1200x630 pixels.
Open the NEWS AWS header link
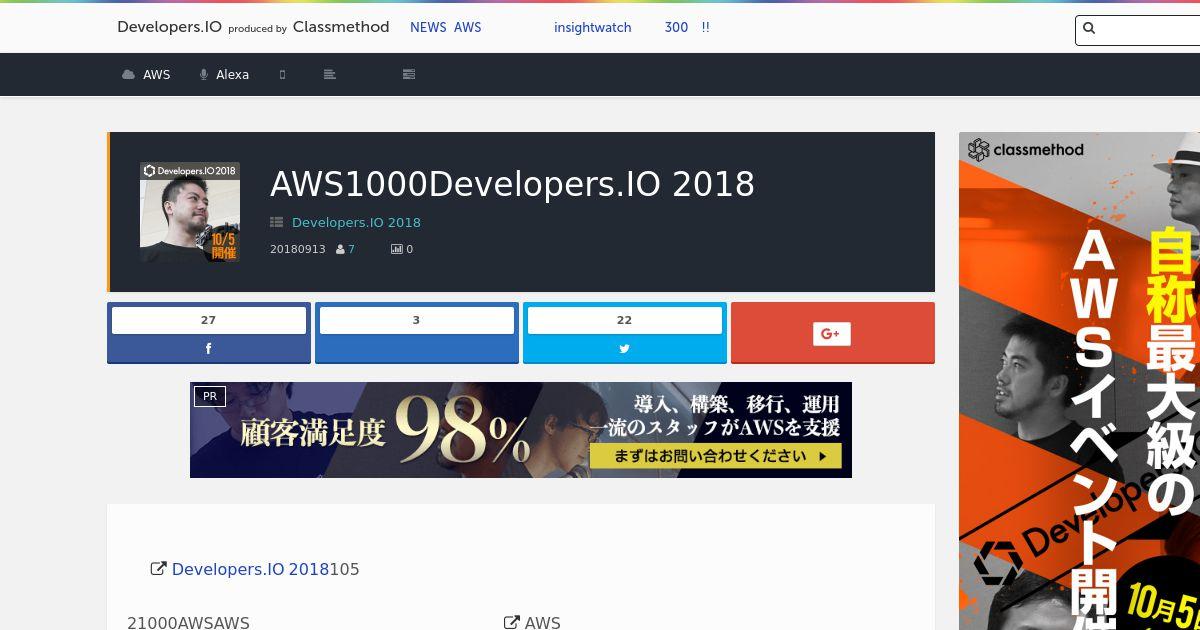[445, 28]
